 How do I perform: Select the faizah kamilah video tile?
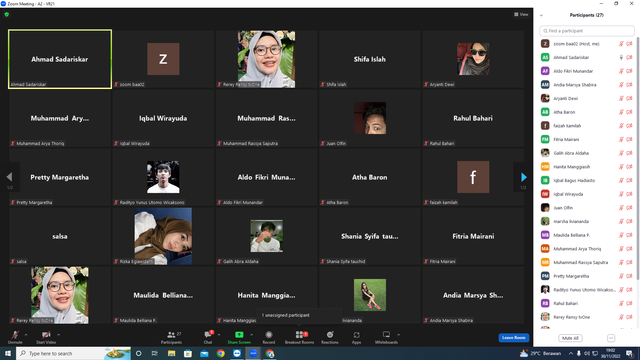point(473,177)
